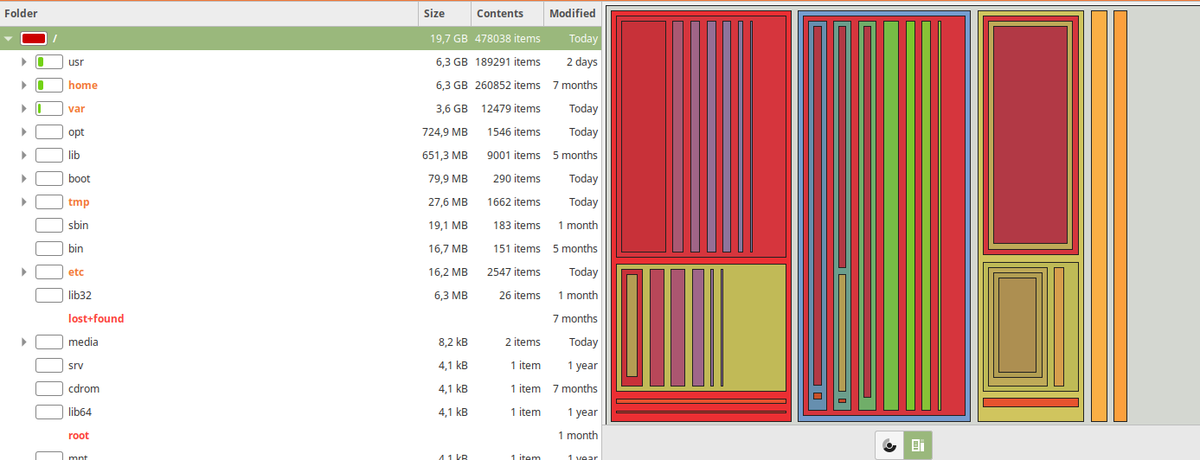Click the red usage bar for /
The width and height of the screenshot is (1200, 460).
(34, 39)
